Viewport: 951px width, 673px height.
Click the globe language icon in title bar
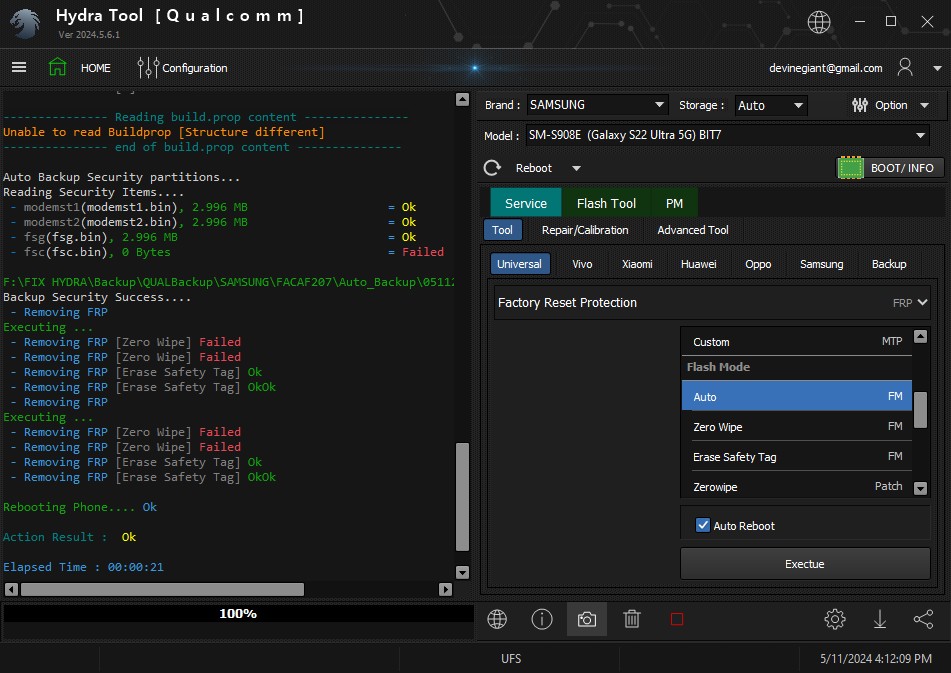click(x=818, y=22)
